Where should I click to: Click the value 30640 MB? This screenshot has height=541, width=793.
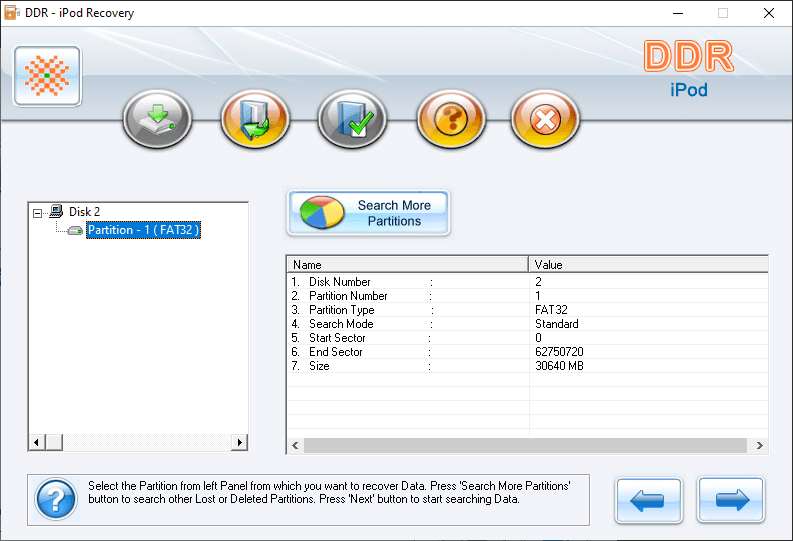pos(559,366)
